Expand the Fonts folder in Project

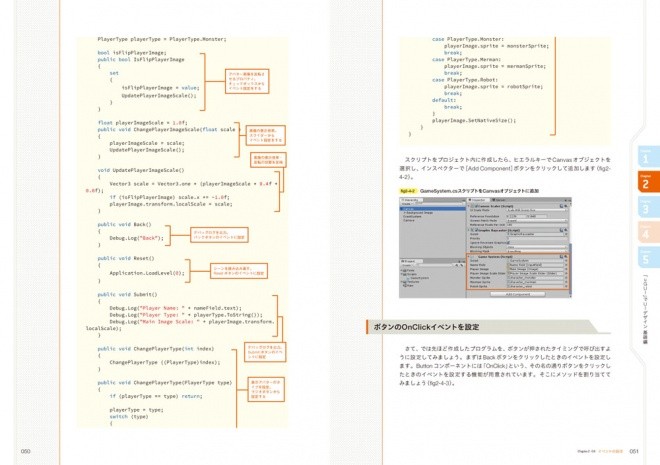[x=402, y=270]
